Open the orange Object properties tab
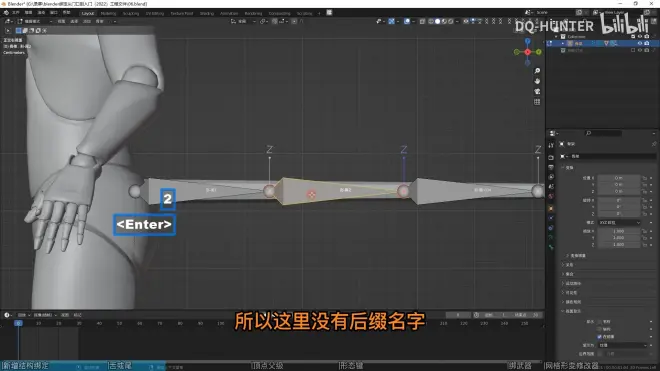 pyautogui.click(x=551, y=208)
